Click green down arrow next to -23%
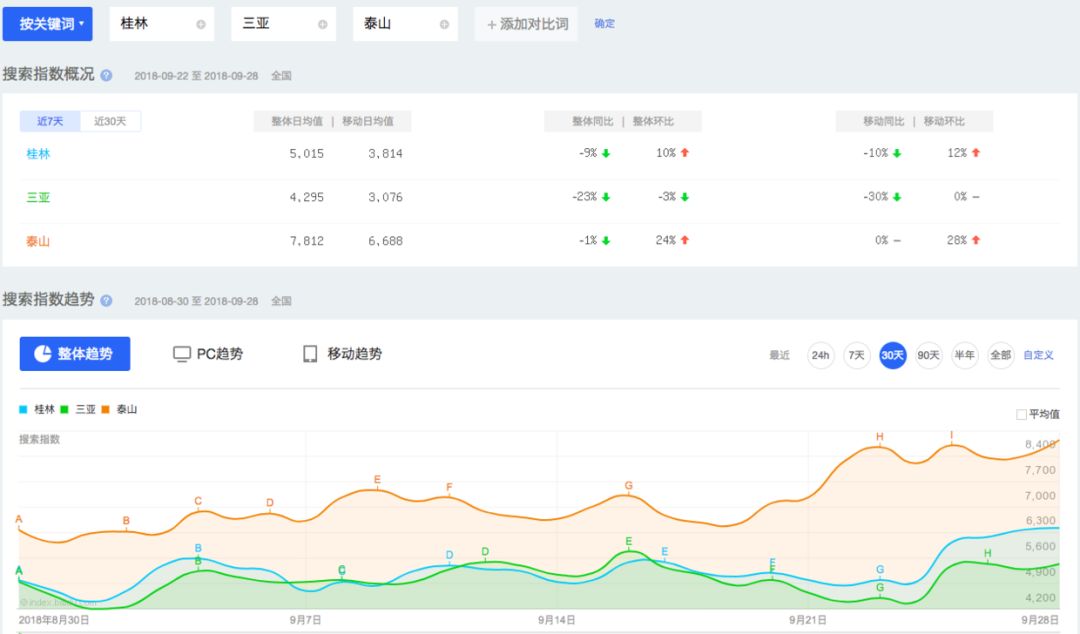Image resolution: width=1080 pixels, height=634 pixels. click(x=606, y=197)
